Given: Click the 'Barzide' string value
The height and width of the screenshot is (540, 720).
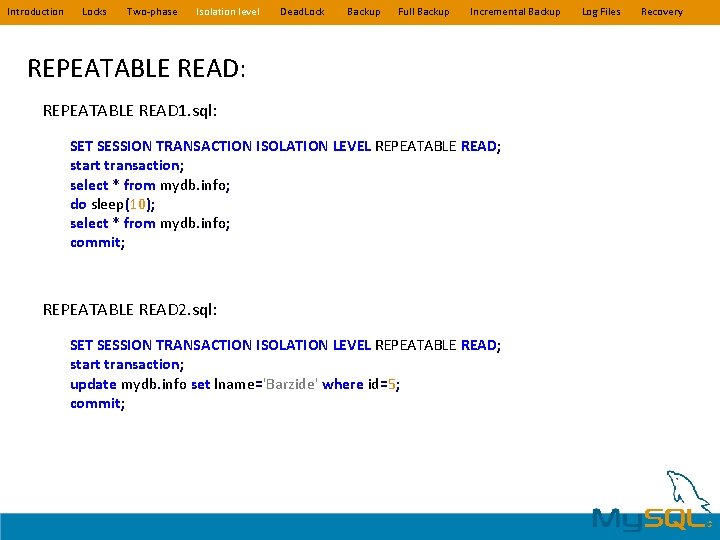Looking at the screenshot, I should [290, 384].
